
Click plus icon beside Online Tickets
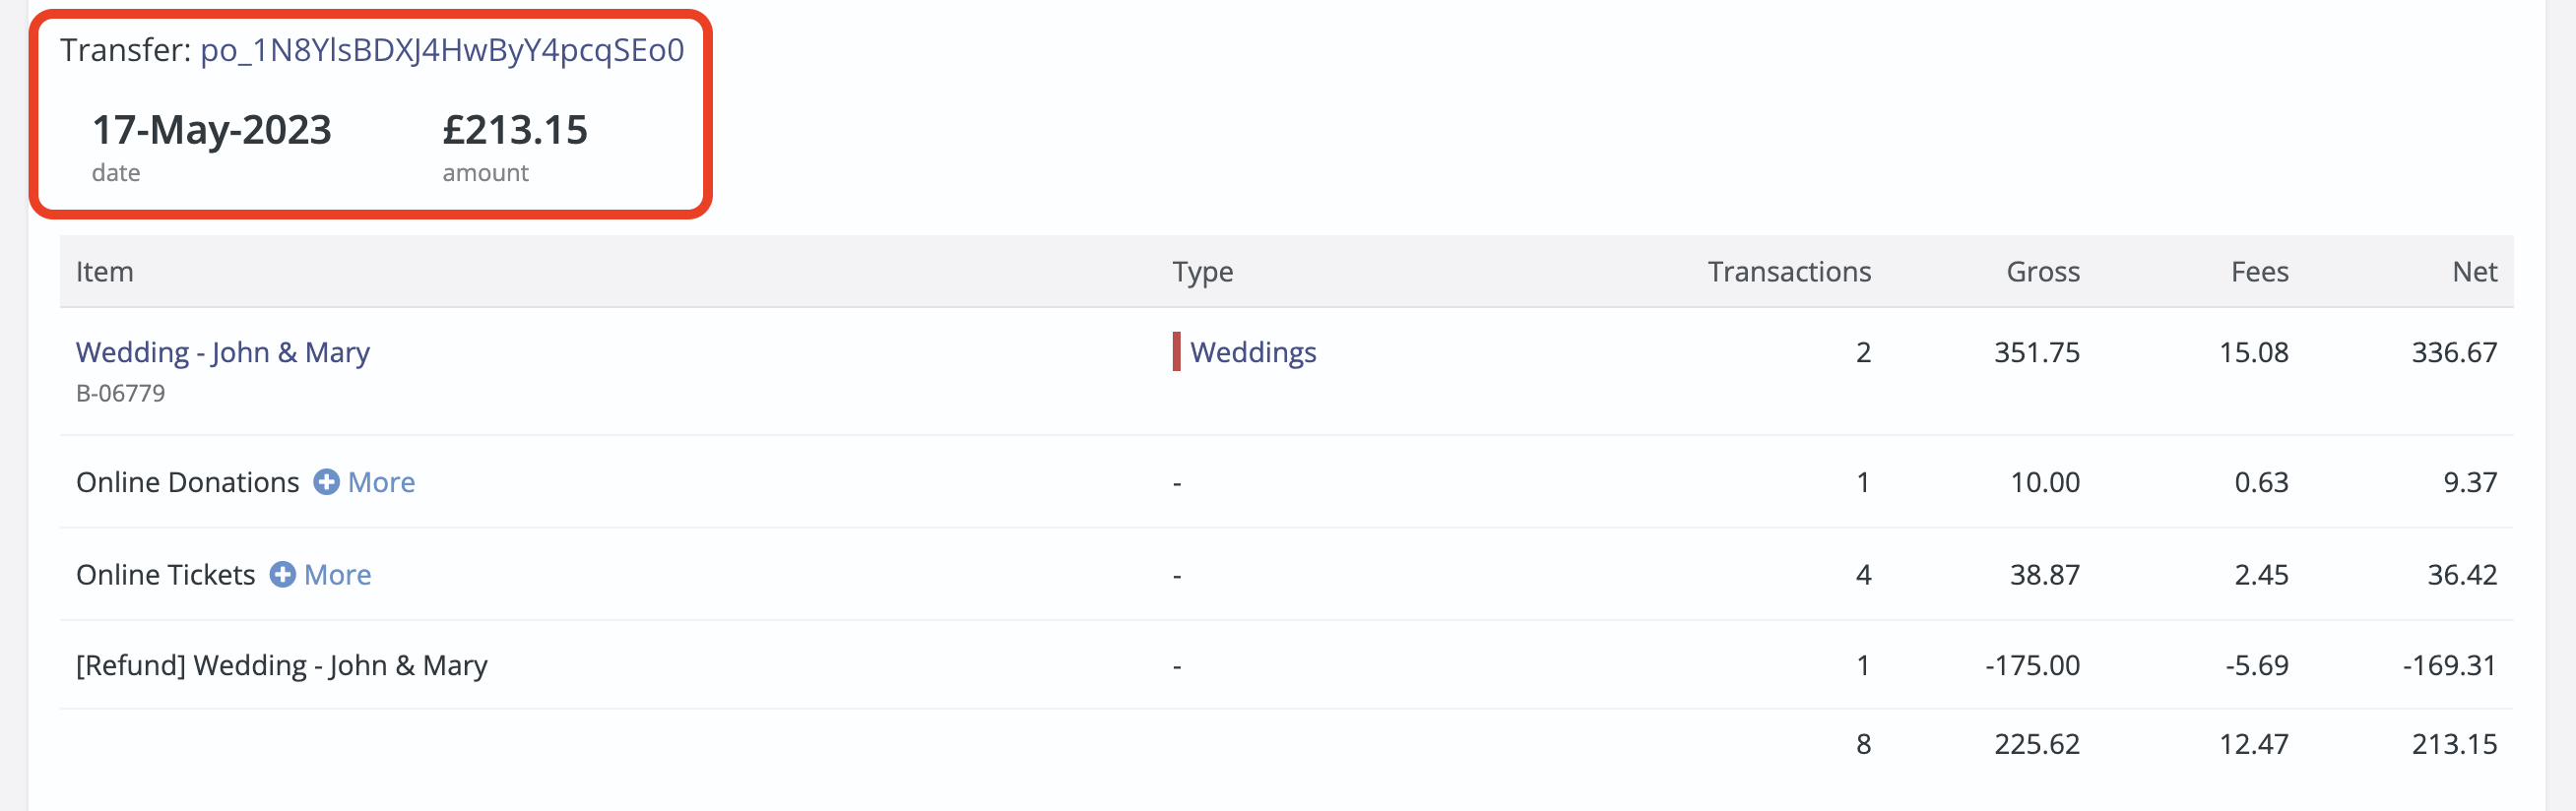pyautogui.click(x=283, y=574)
